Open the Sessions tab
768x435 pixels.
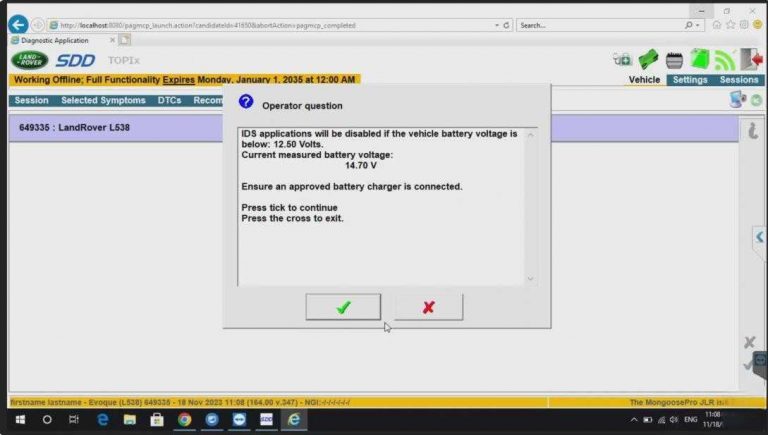pos(739,80)
